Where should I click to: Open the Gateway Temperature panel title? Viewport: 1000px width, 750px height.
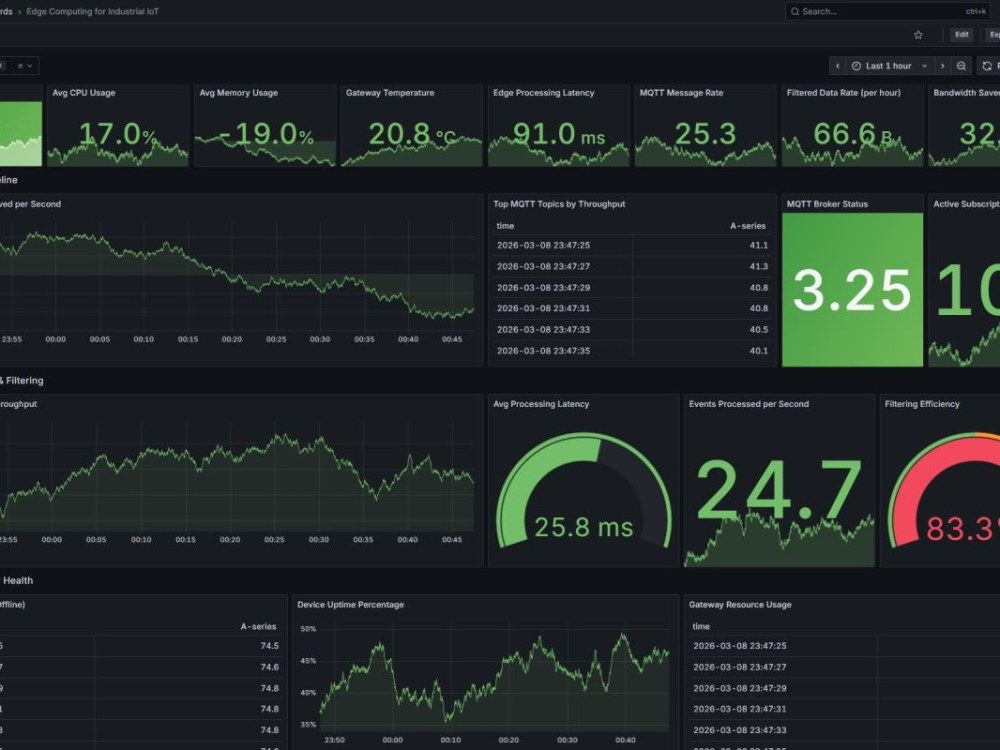point(390,92)
